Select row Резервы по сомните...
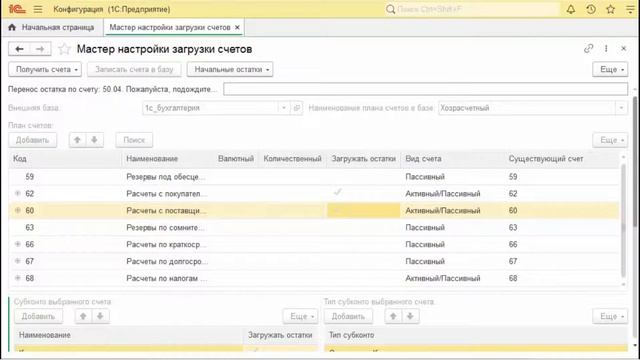This screenshot has height=360, width=640. coord(313,227)
